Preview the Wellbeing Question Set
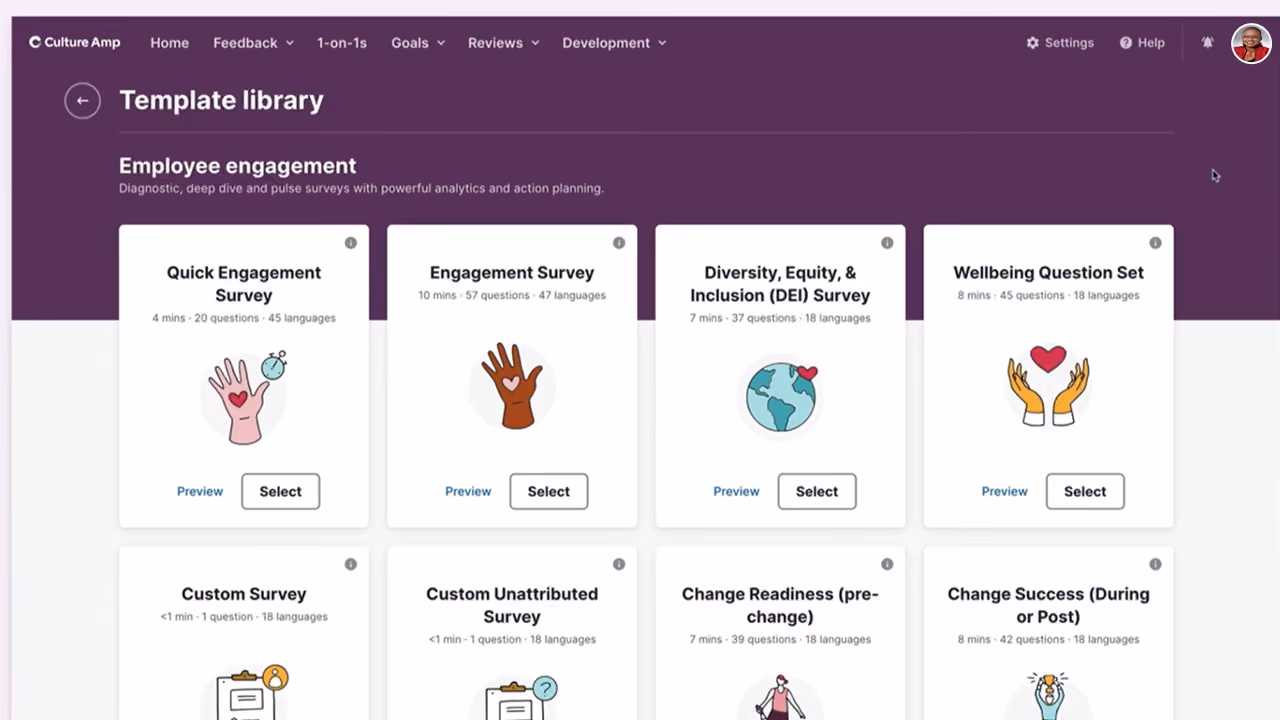Screen dimensions: 1280x720 pyautogui.click(x=1004, y=491)
